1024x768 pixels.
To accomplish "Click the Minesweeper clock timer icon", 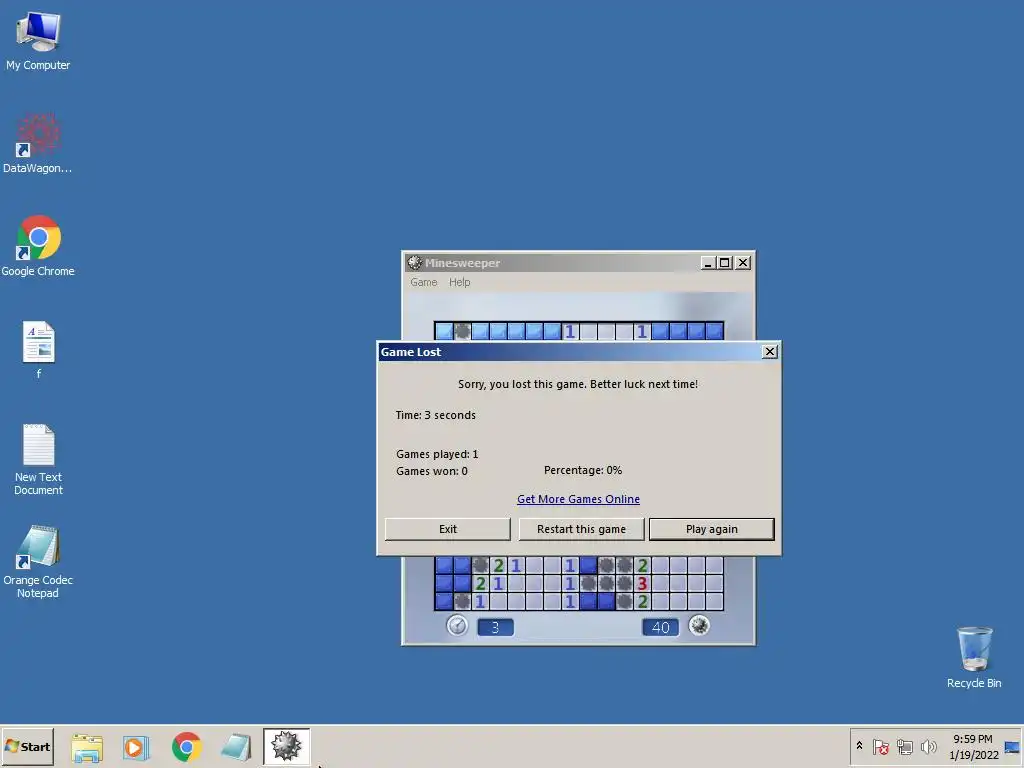I will tap(457, 626).
